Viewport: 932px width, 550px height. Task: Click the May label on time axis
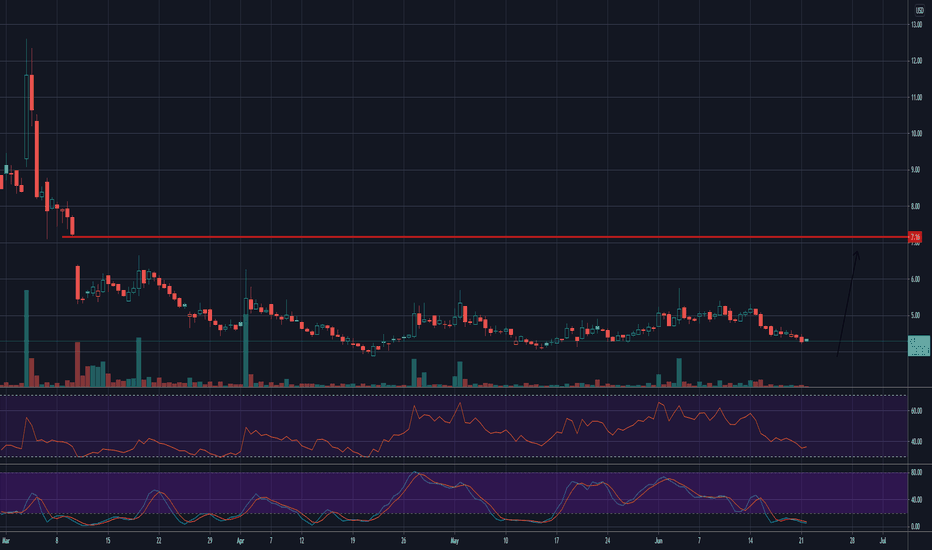455,540
